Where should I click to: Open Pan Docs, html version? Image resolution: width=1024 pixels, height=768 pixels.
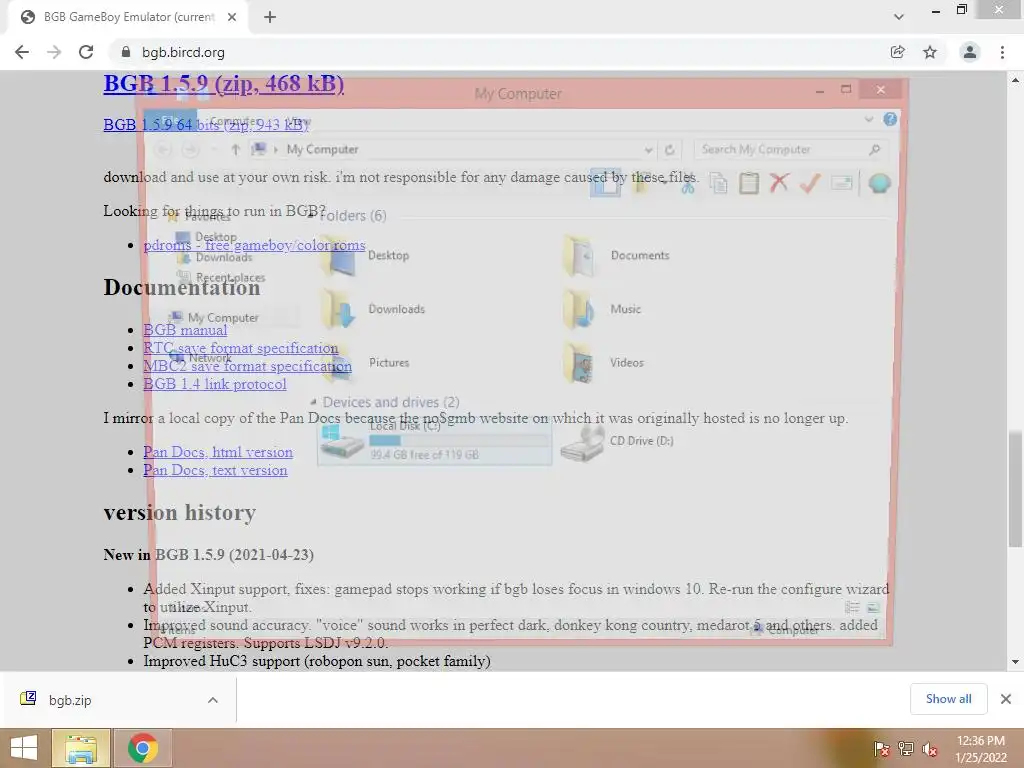217,452
